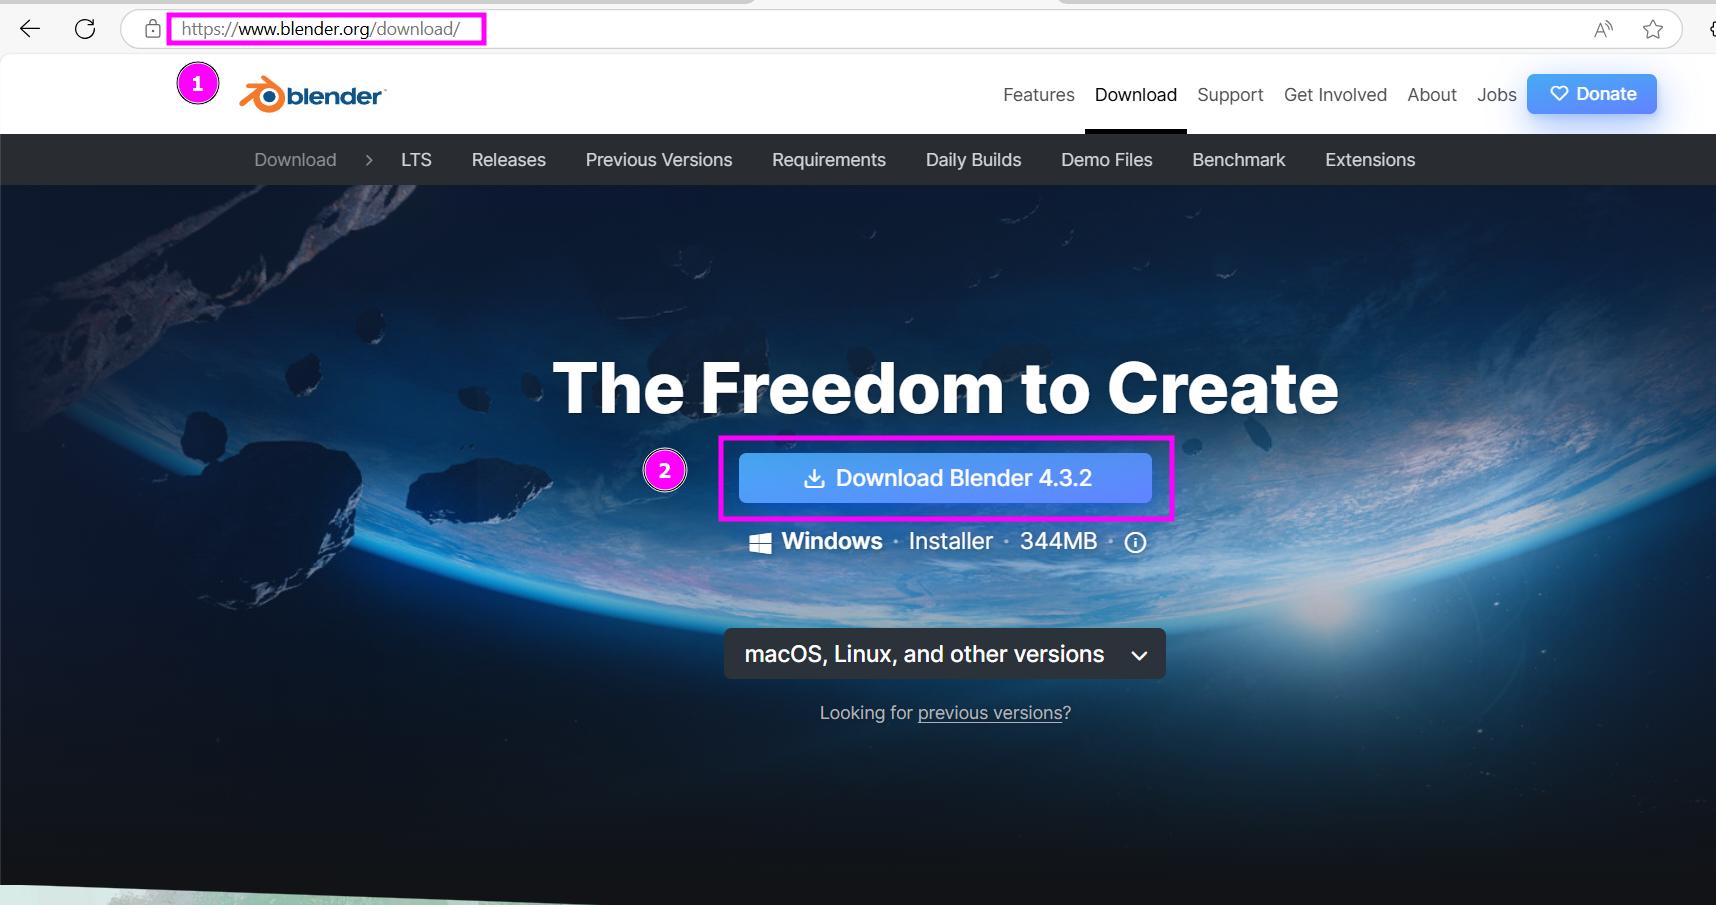Go to Get Involved
Viewport: 1716px width, 905px height.
coord(1335,94)
